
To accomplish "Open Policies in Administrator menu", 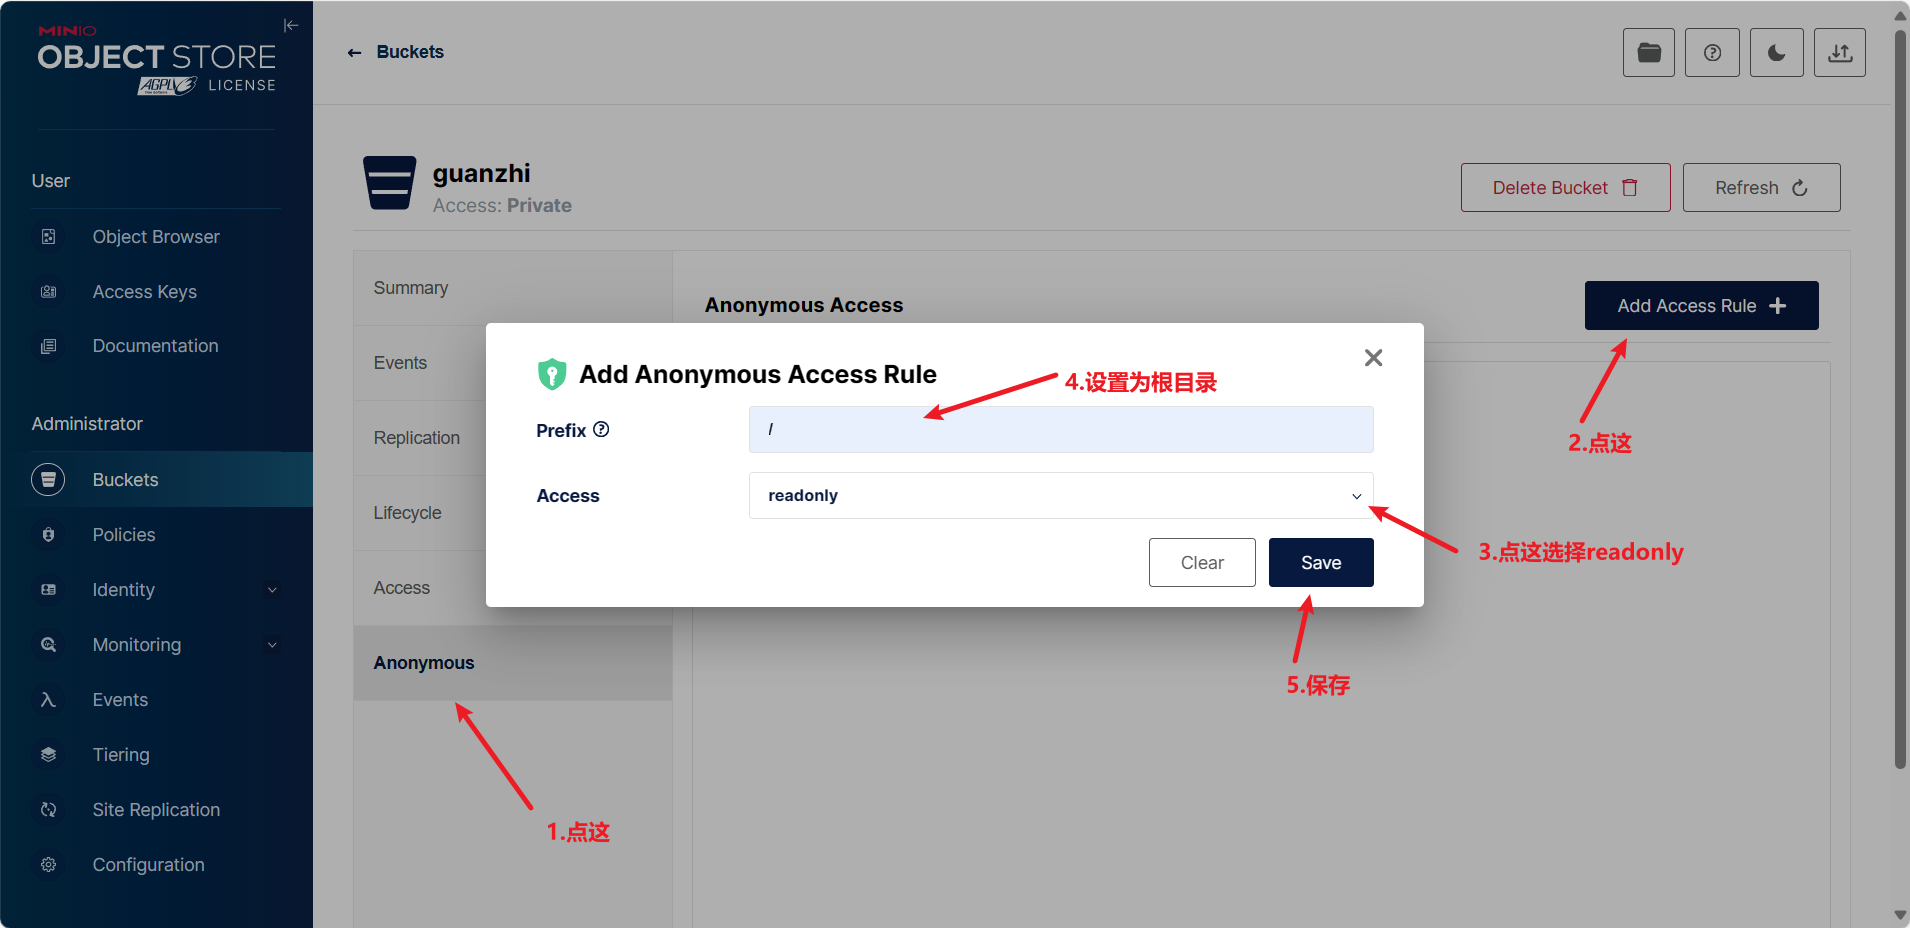I will [124, 535].
